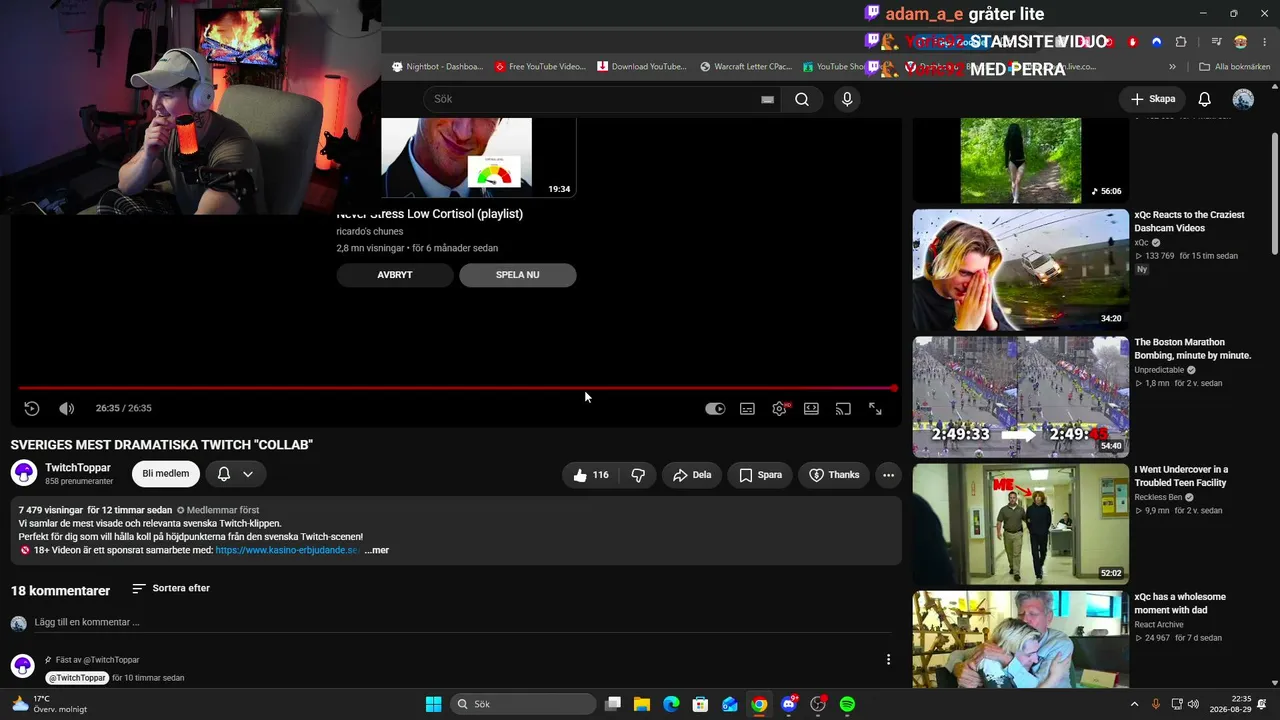Image resolution: width=1280 pixels, height=720 pixels.
Task: Open the Alla bokmärken folder
Action: (1235, 67)
